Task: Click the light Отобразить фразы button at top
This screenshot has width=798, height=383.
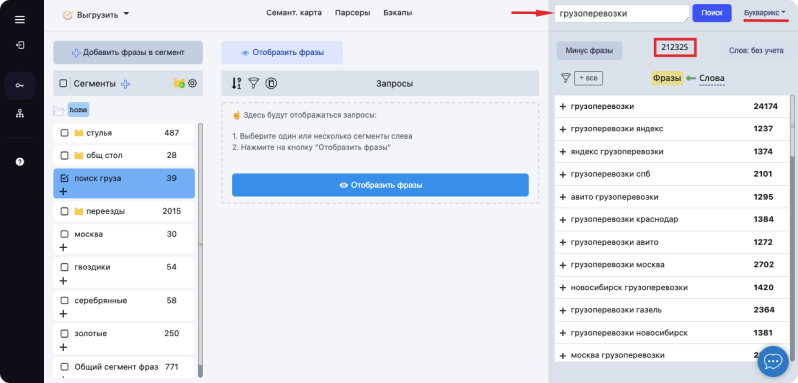Action: (x=282, y=52)
